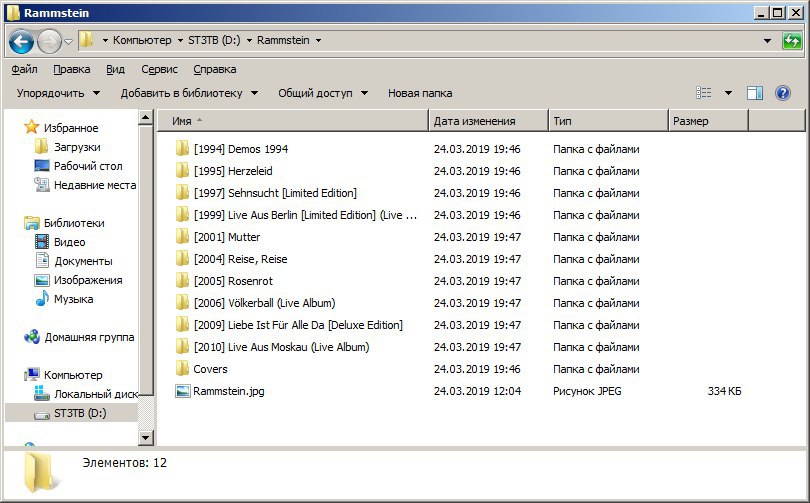Open the view options dropdown arrow
Image resolution: width=810 pixels, height=503 pixels.
728,93
